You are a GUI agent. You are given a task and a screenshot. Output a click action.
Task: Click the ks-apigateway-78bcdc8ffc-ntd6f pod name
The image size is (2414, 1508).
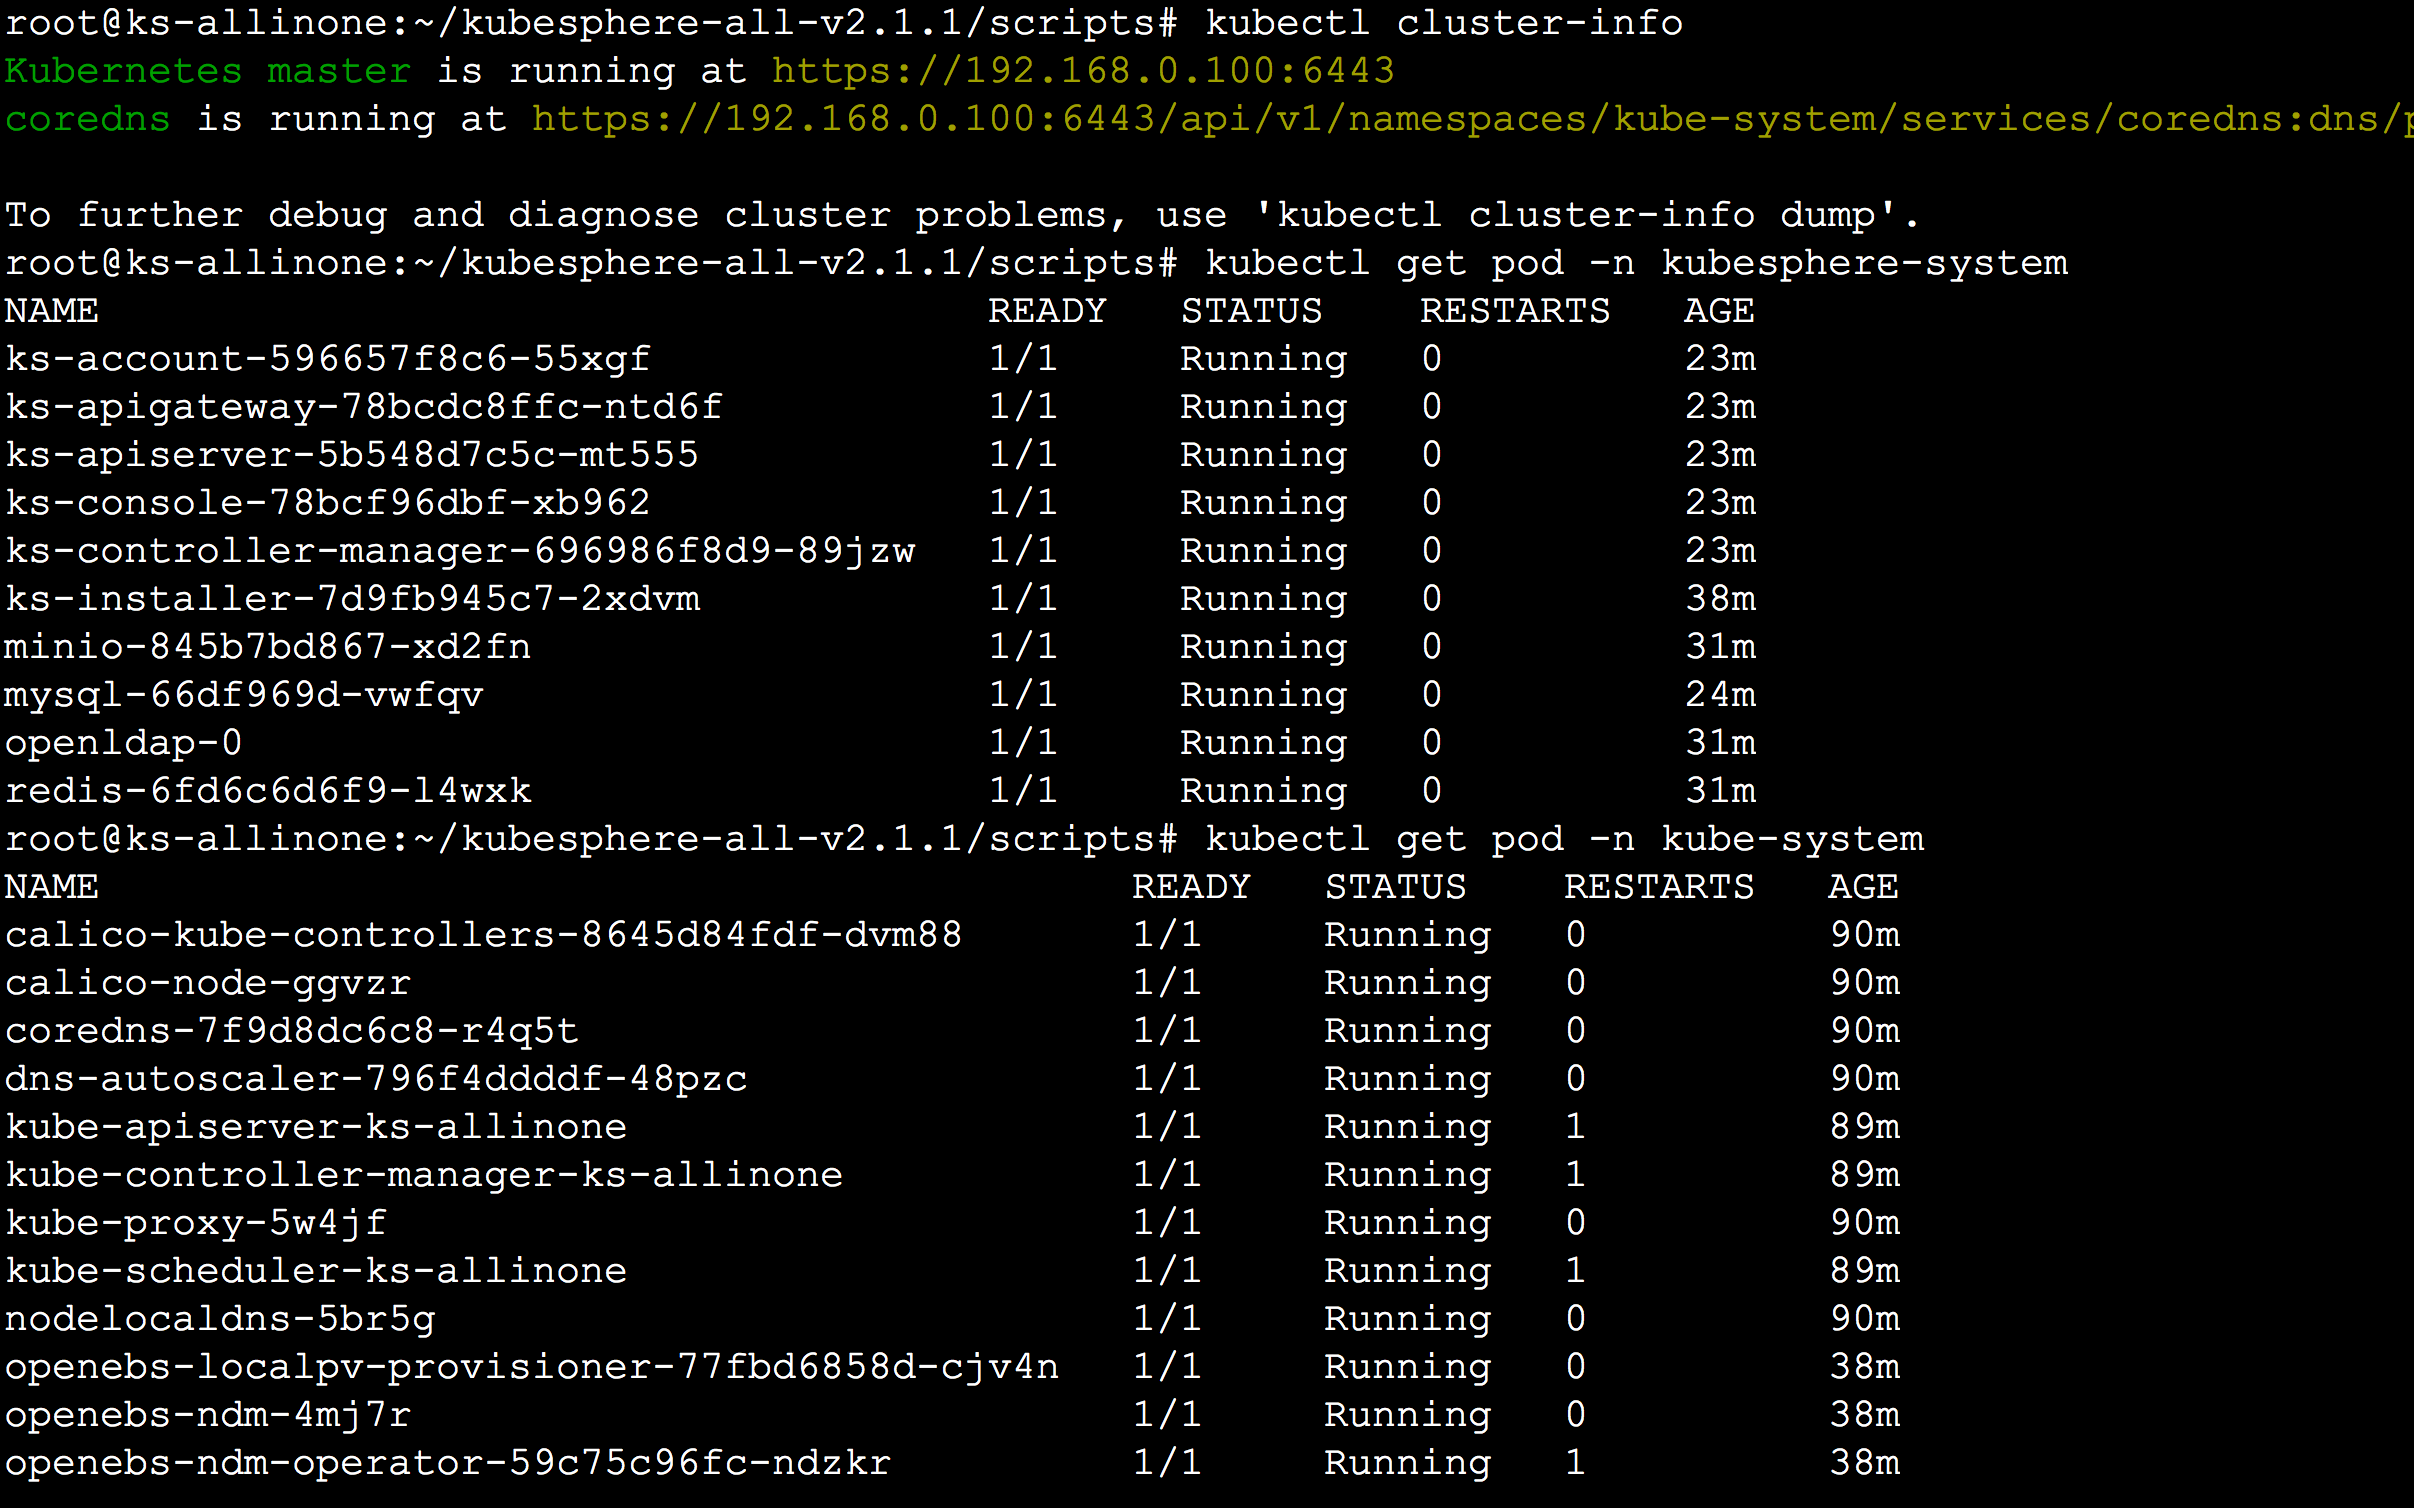point(363,407)
